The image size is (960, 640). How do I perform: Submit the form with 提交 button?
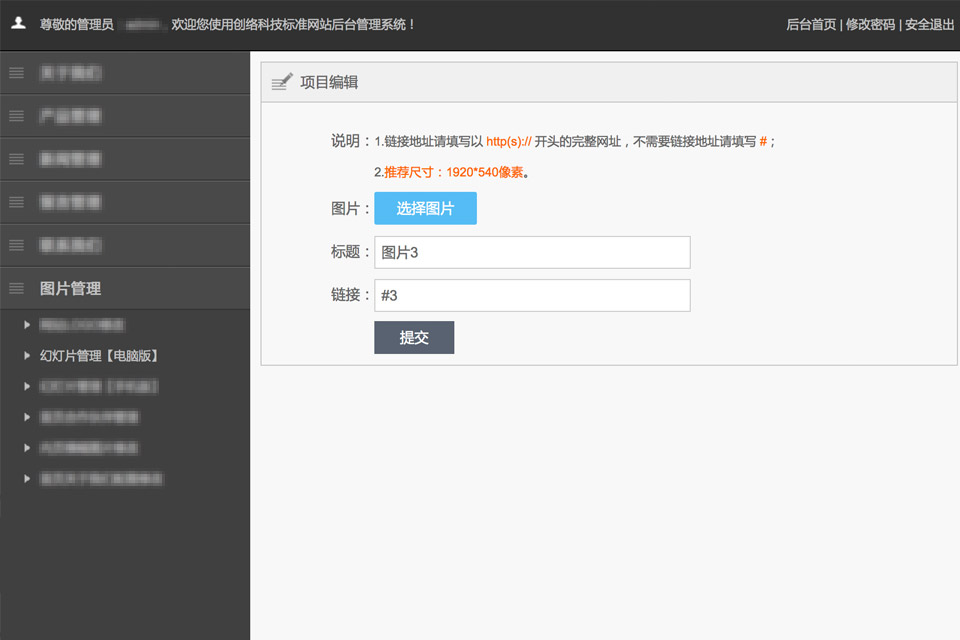pyautogui.click(x=414, y=337)
